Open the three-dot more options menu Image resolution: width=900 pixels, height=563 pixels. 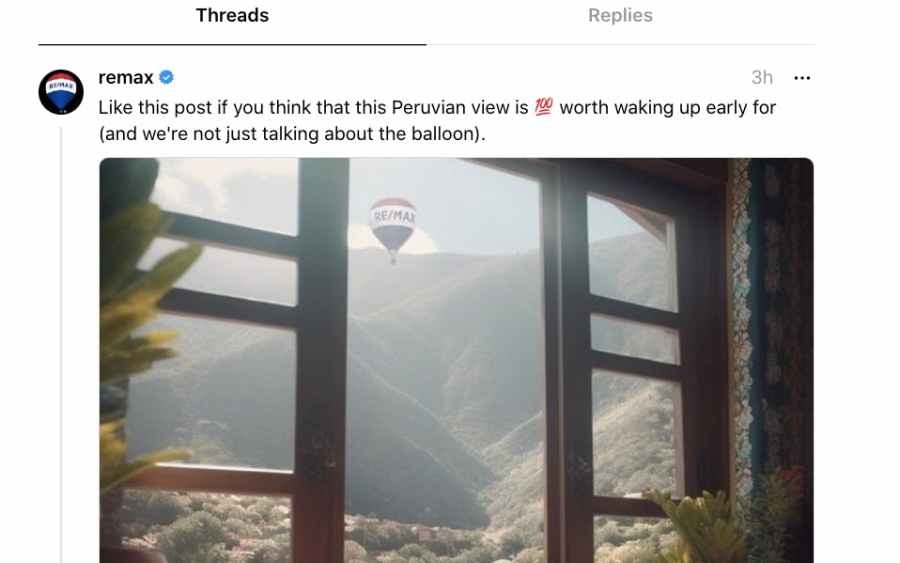(x=802, y=78)
